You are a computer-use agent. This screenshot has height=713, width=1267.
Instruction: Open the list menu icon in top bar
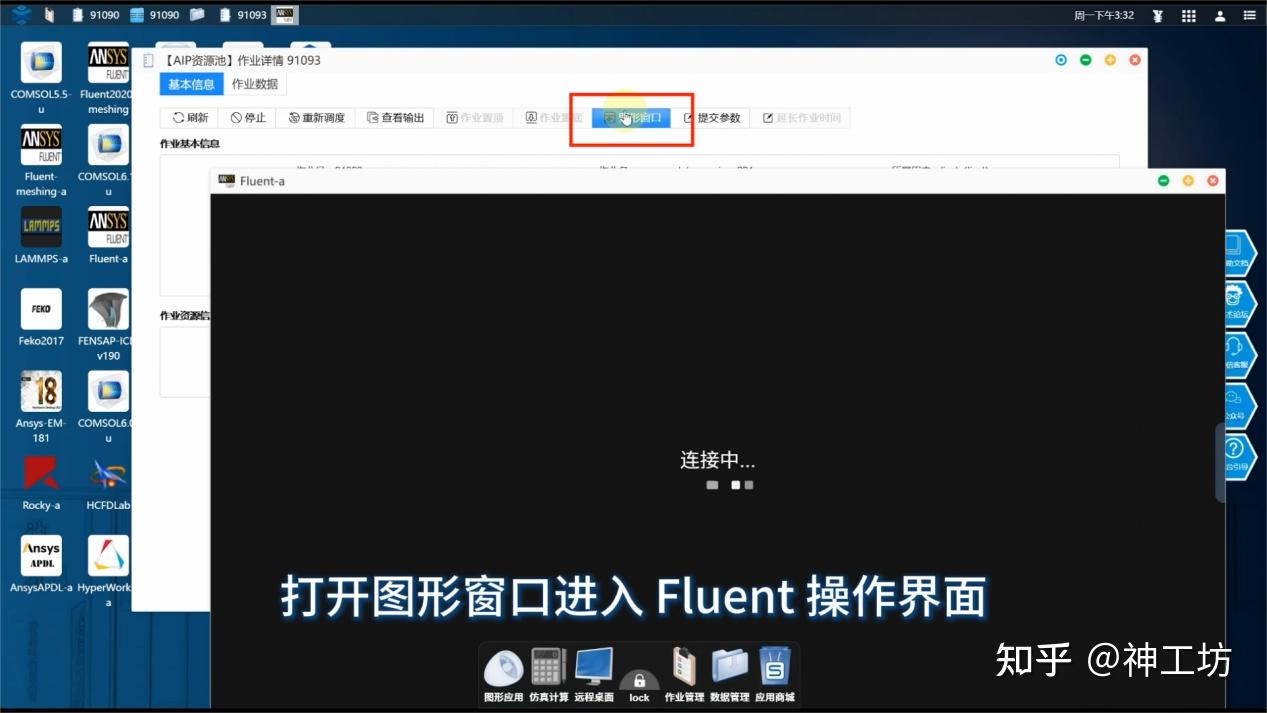point(1250,15)
